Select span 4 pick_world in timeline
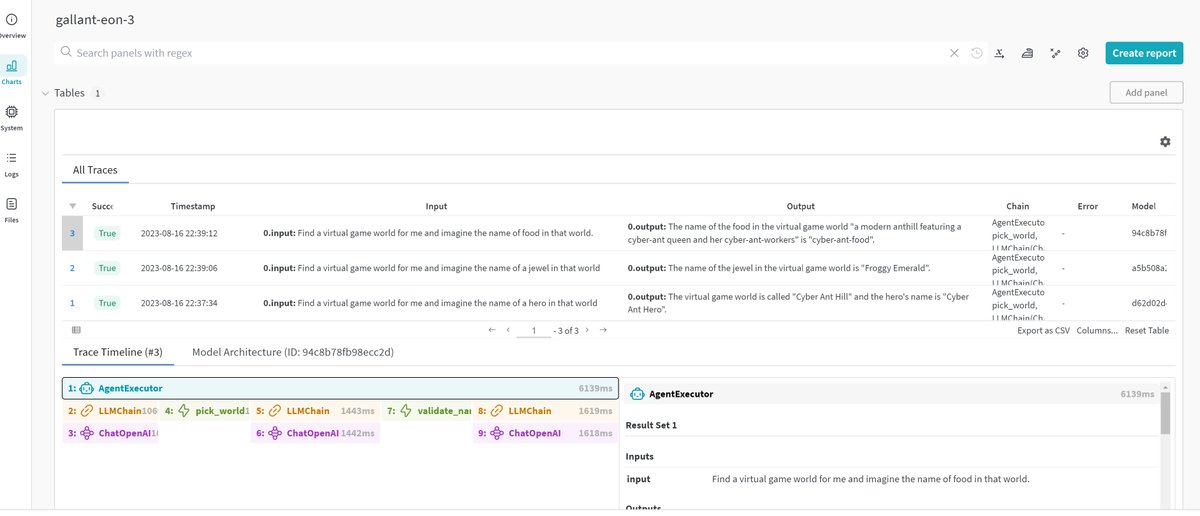This screenshot has height=516, width=1200. (x=205, y=411)
